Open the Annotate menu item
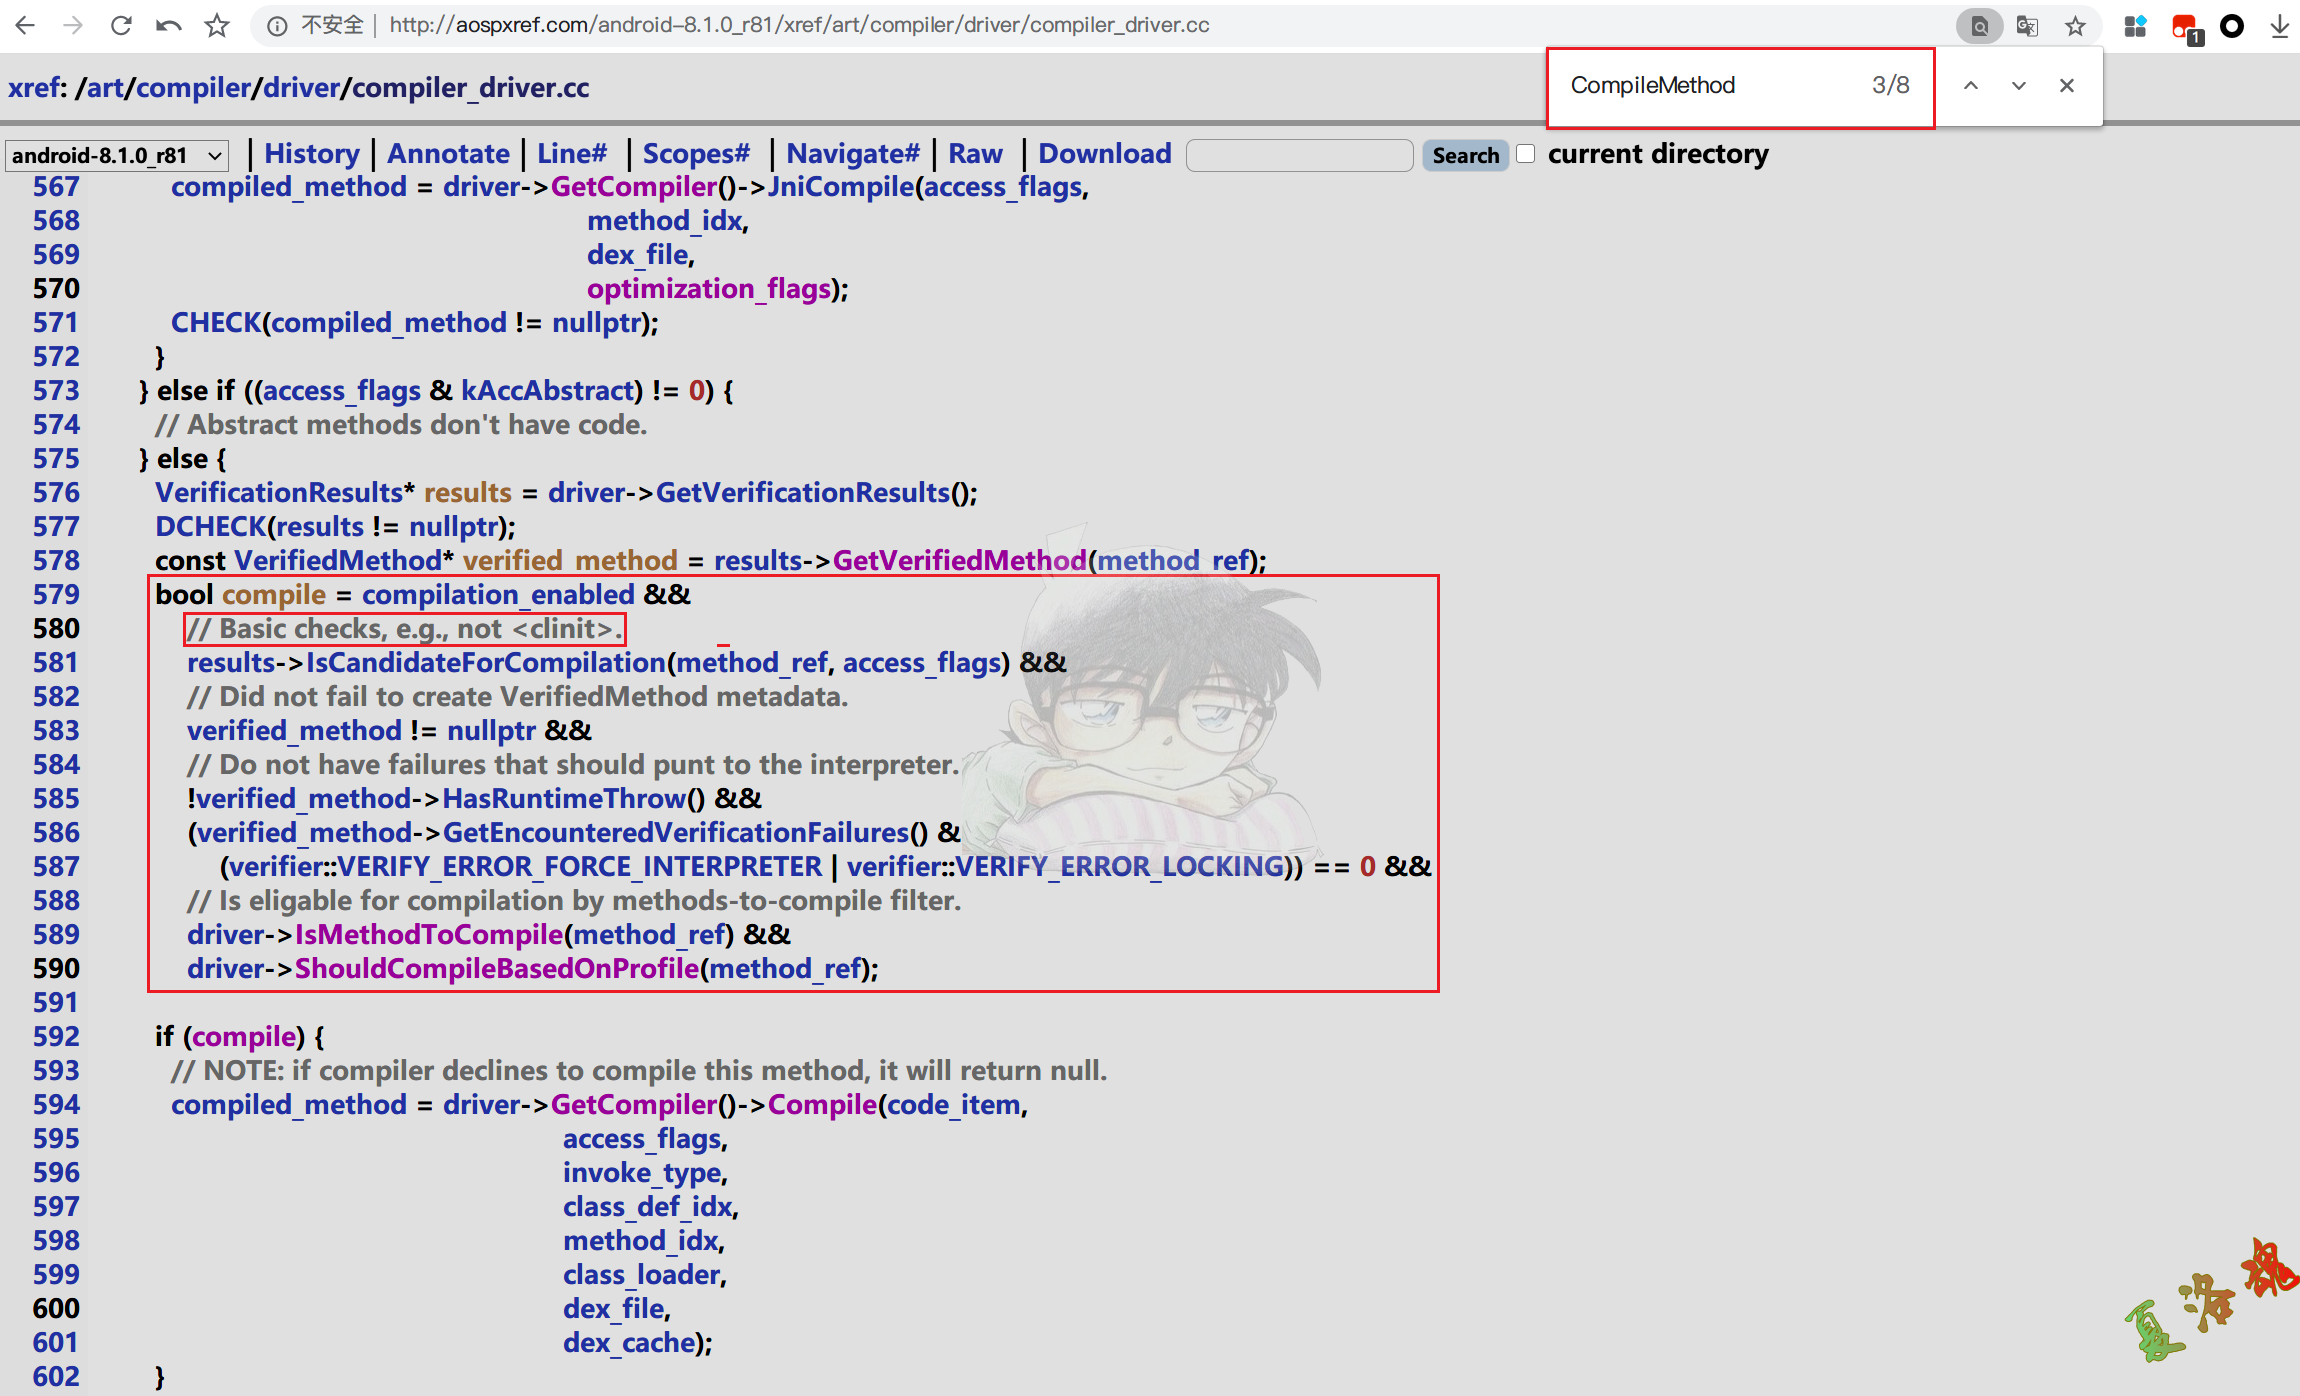Image resolution: width=2300 pixels, height=1396 pixels. (x=448, y=154)
